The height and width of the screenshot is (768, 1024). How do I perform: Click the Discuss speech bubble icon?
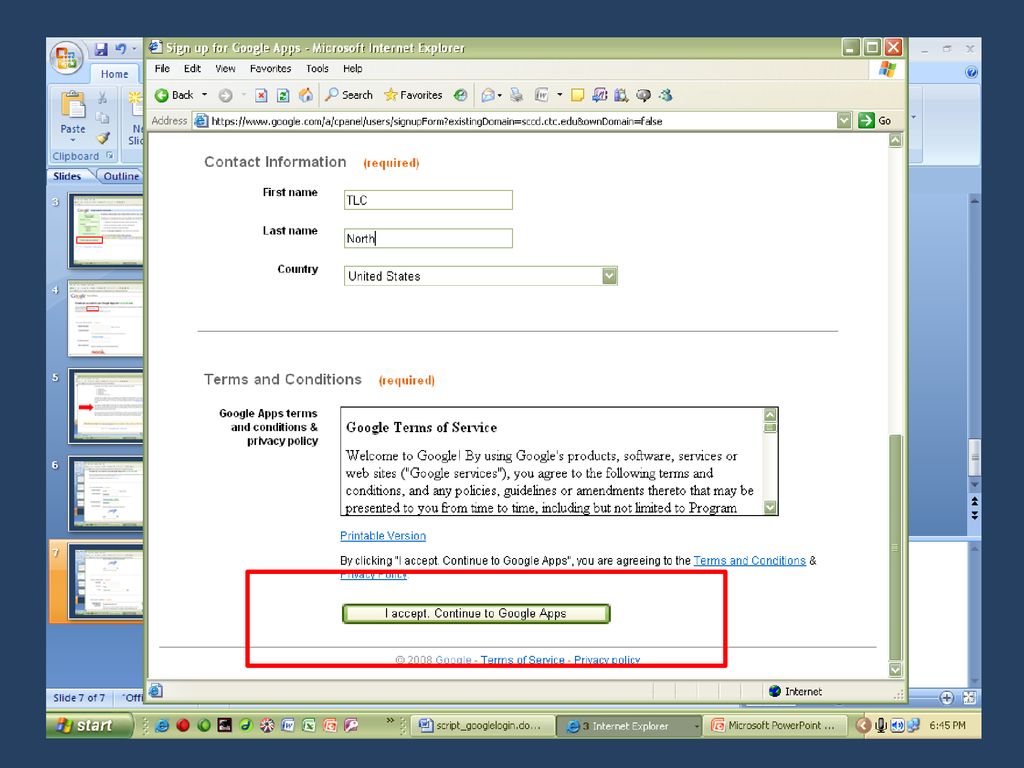(643, 95)
